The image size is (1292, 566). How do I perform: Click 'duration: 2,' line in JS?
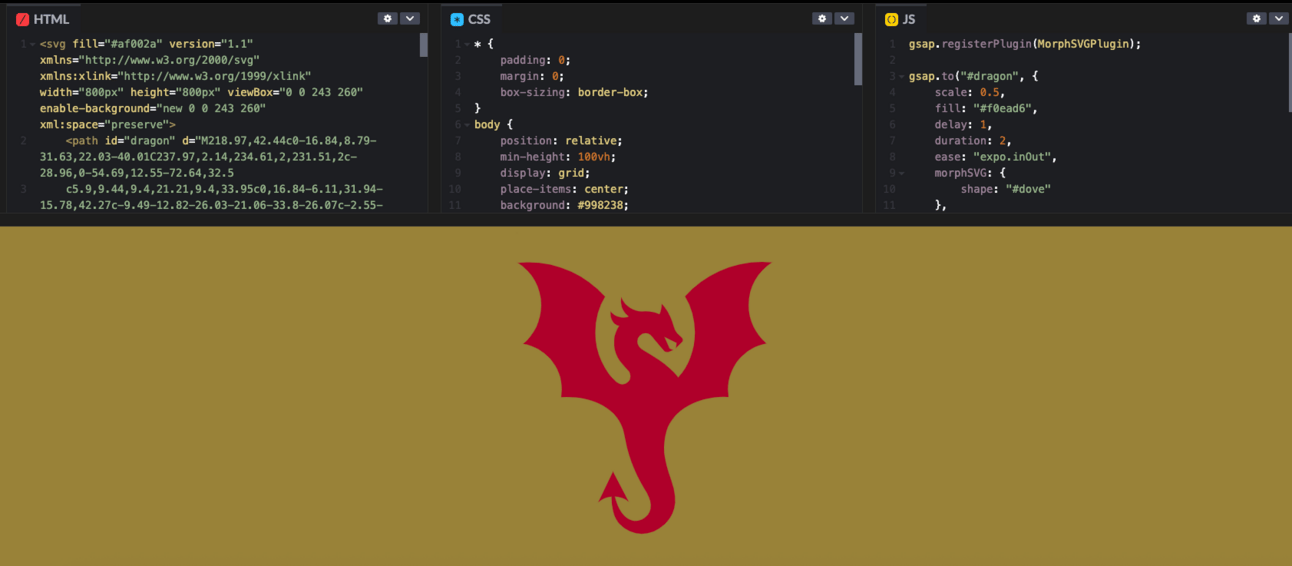(x=973, y=141)
